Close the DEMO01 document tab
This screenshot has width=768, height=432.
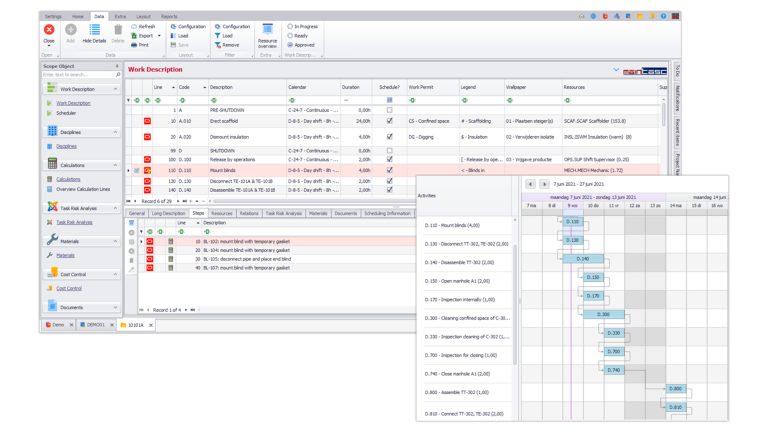tap(112, 325)
